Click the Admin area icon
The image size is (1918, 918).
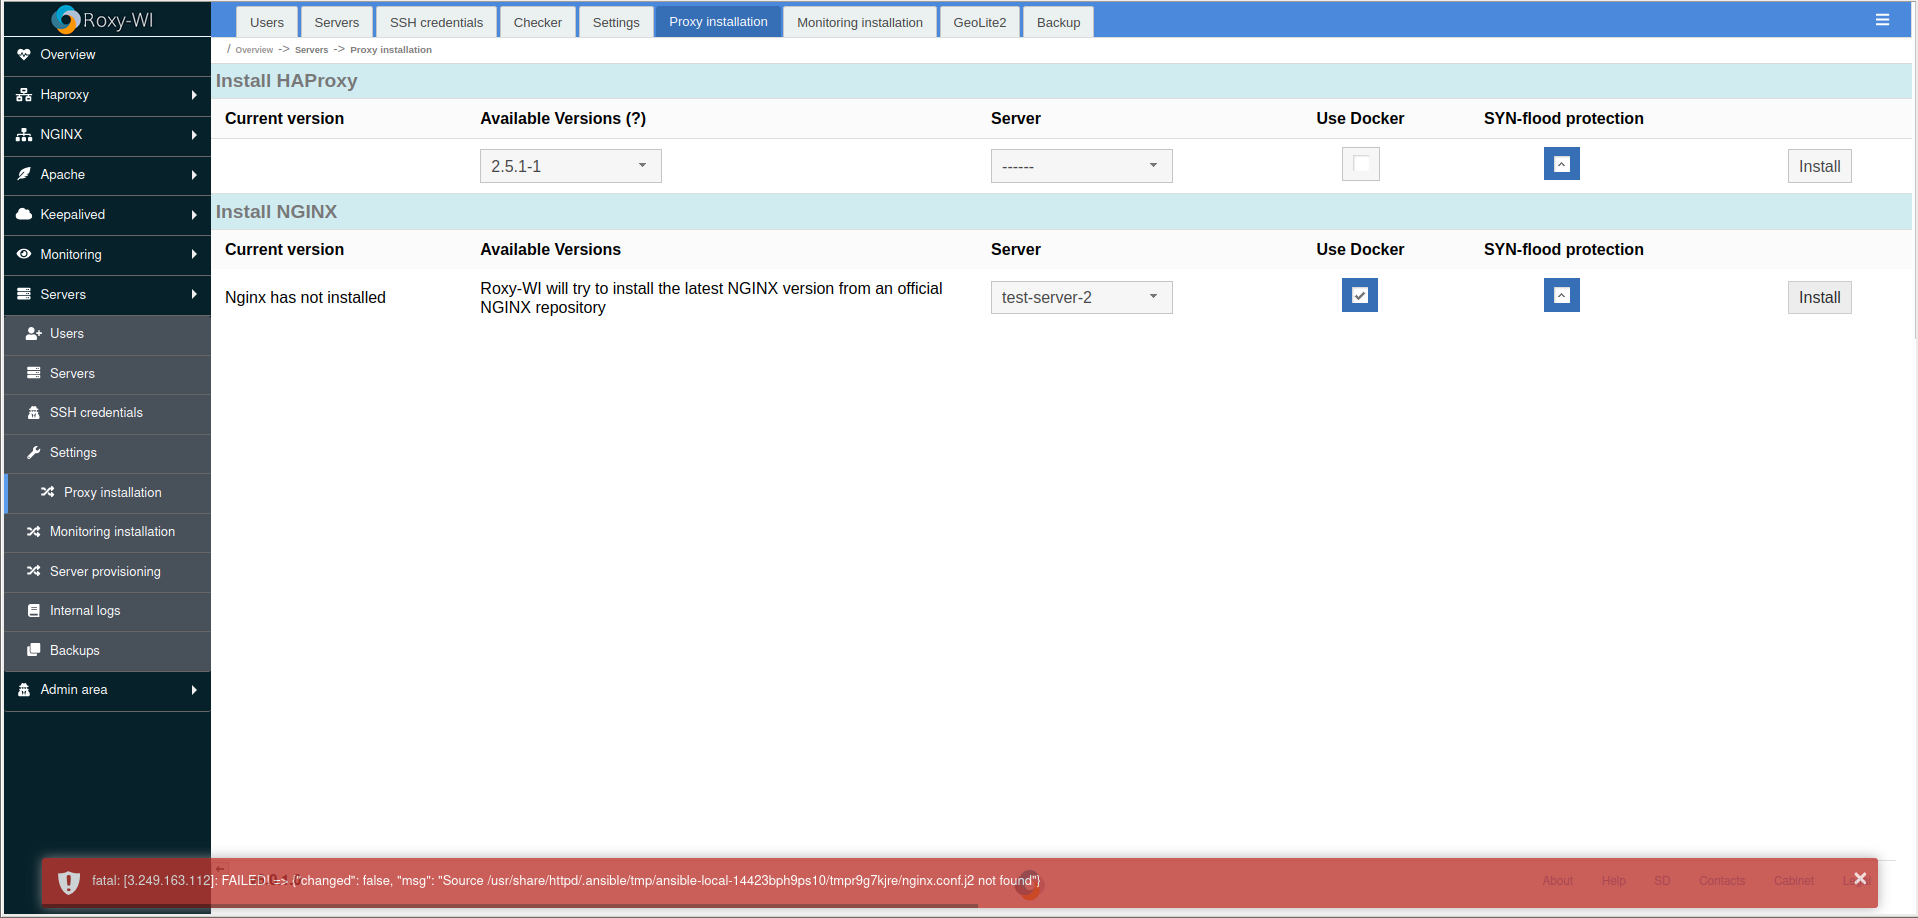[x=24, y=689]
